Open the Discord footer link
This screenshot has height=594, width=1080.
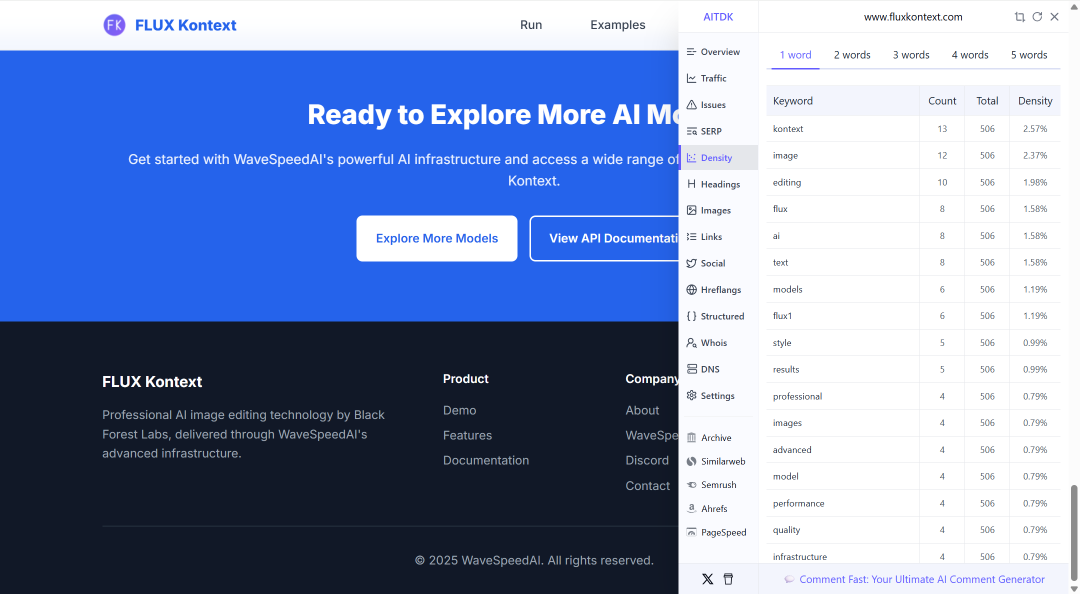647,460
